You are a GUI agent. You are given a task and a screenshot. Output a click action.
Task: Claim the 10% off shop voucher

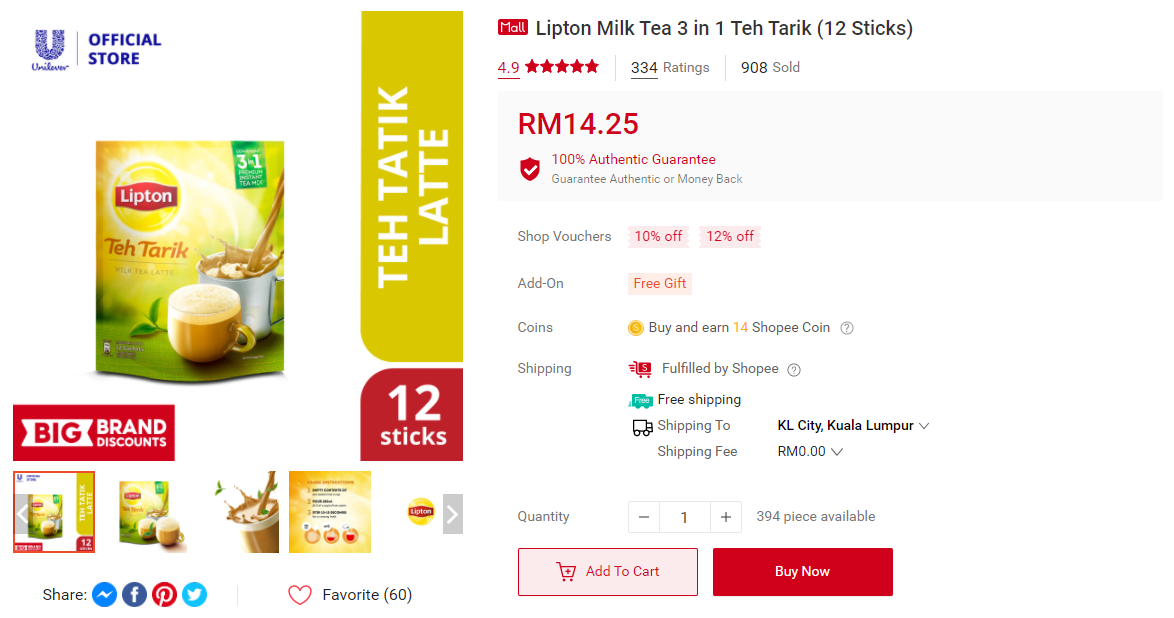658,237
